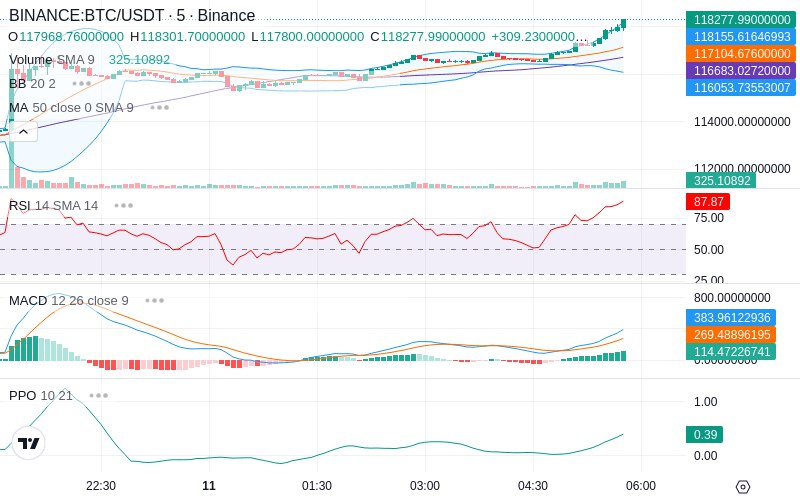This screenshot has width=800, height=500.
Task: Open more options for RSI indicator
Action: click(123, 206)
